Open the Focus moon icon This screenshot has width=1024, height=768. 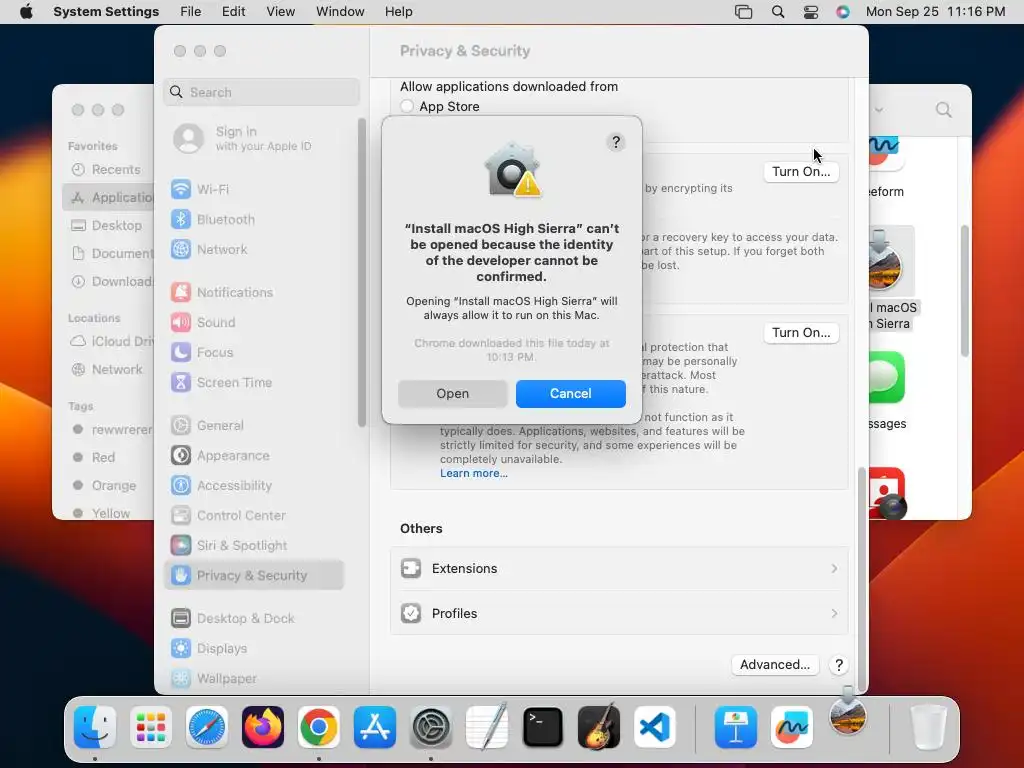click(x=181, y=353)
